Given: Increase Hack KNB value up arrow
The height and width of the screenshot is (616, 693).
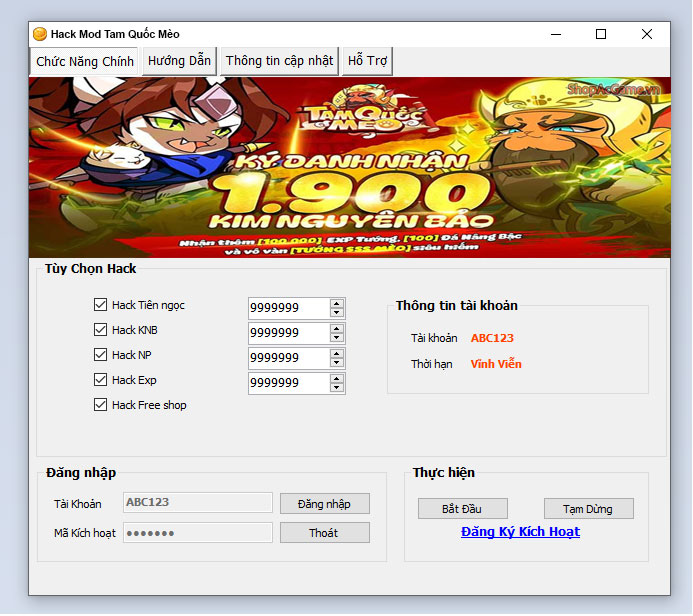Looking at the screenshot, I should click(337, 328).
